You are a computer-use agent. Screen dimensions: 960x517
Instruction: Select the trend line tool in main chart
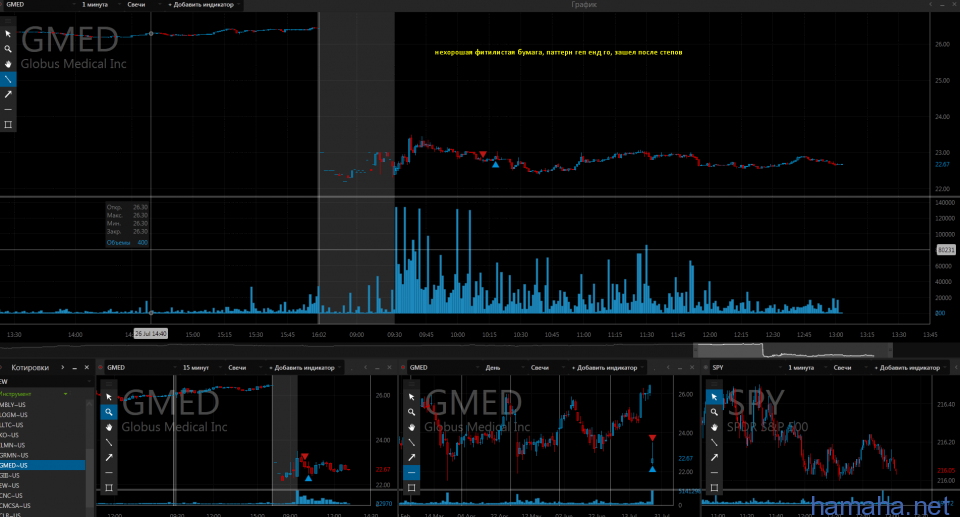point(8,79)
